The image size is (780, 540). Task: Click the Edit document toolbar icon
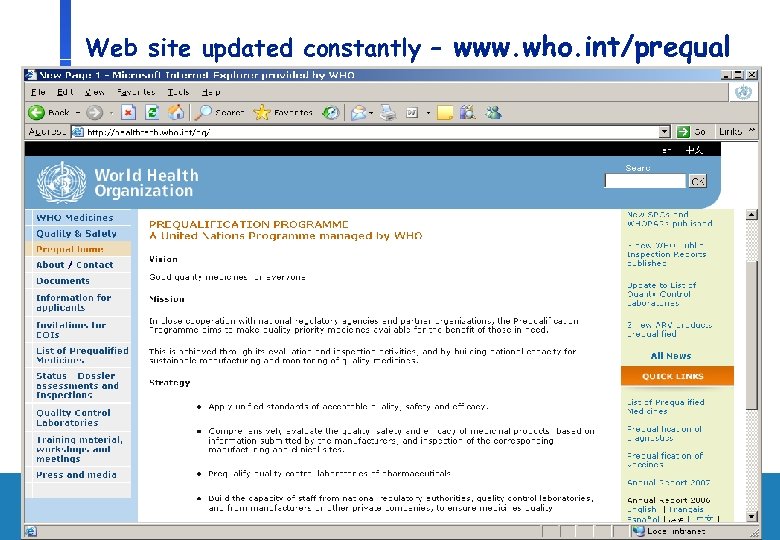(412, 113)
